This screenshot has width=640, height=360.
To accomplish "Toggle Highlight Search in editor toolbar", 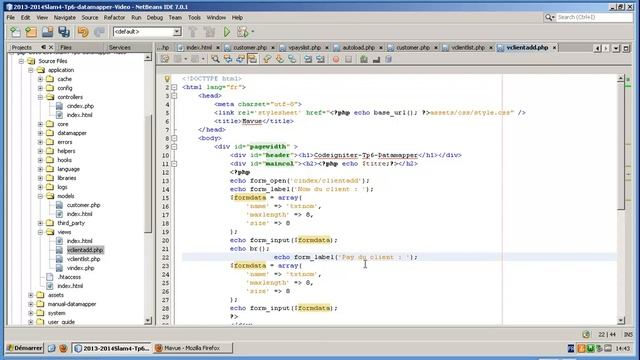I will (253, 59).
